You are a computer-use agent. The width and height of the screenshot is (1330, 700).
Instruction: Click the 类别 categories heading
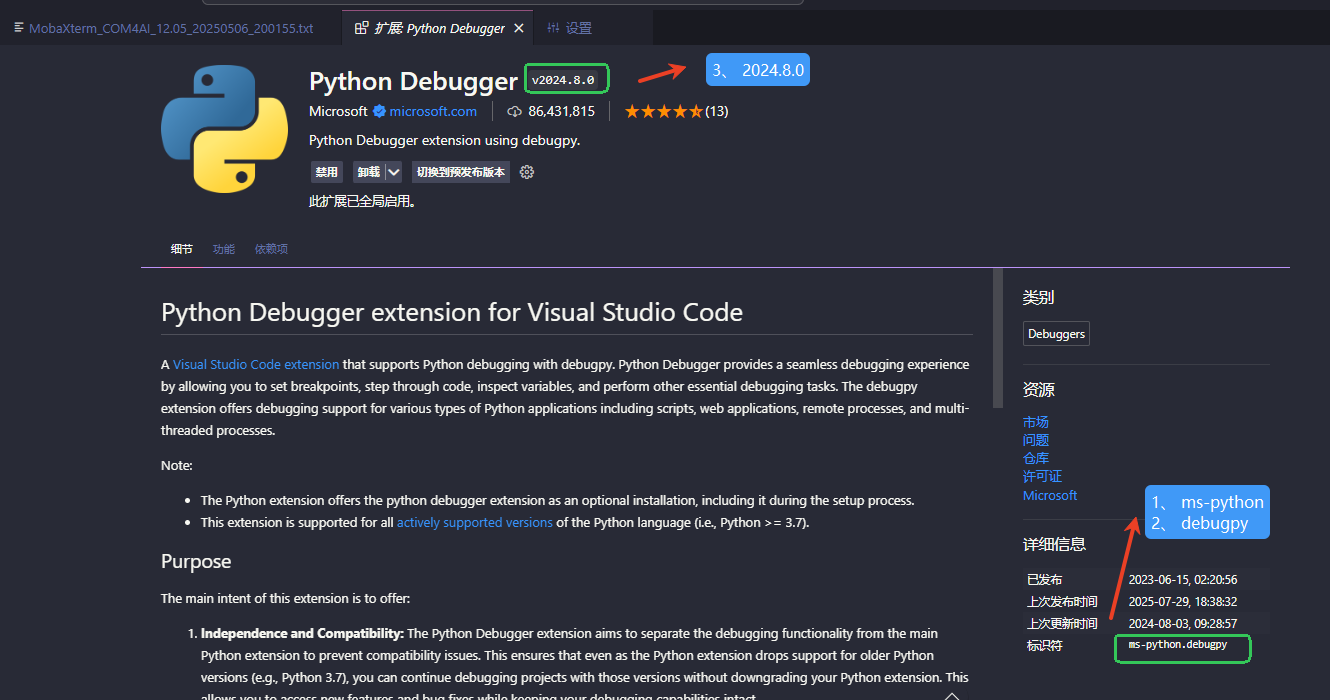(x=1038, y=297)
